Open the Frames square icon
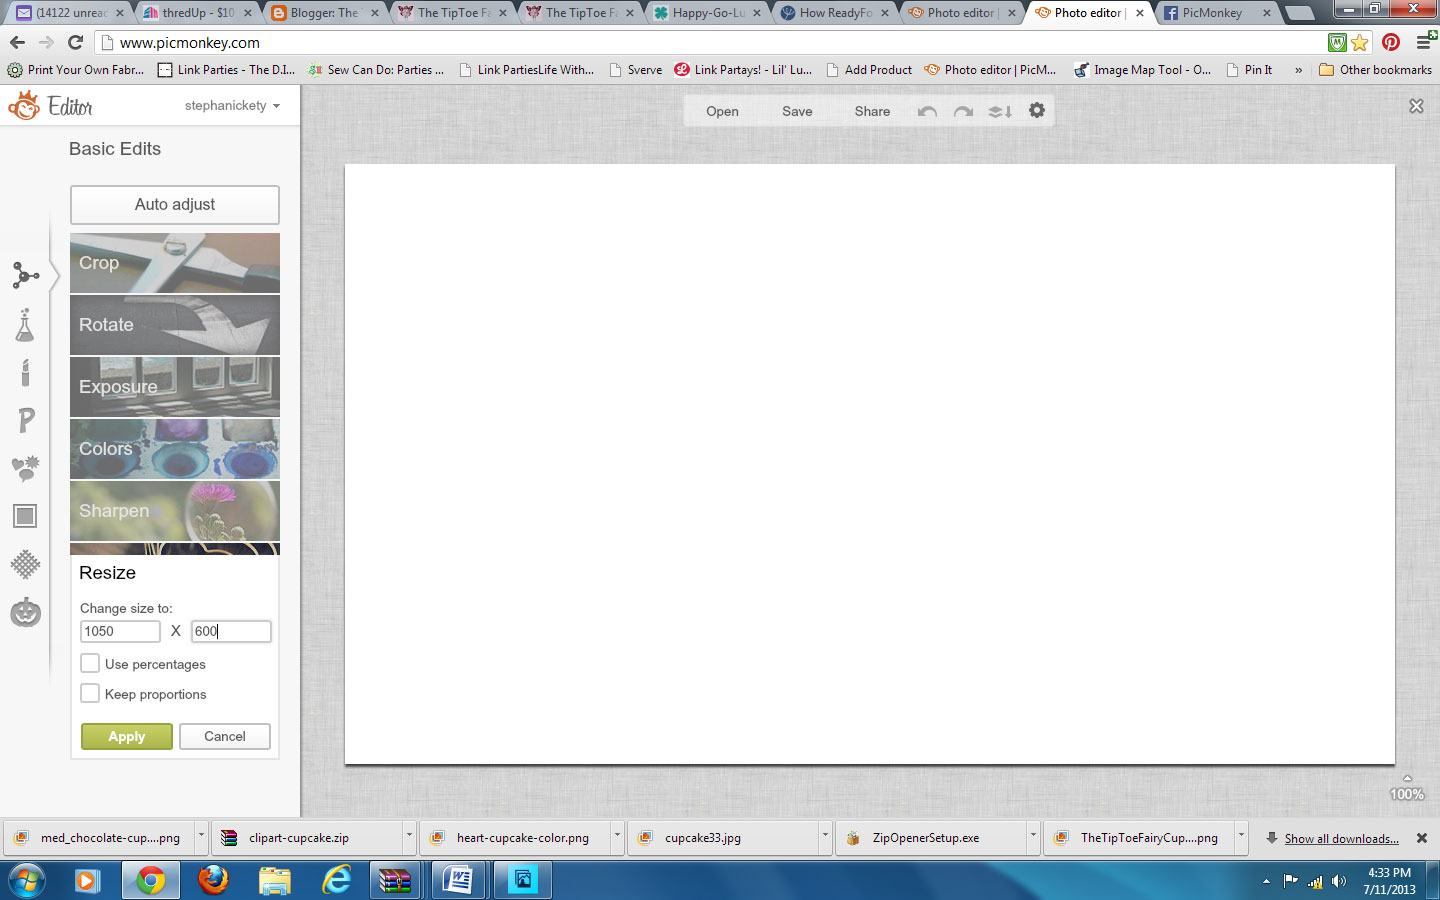Screen dimensions: 1440x900 tap(25, 516)
